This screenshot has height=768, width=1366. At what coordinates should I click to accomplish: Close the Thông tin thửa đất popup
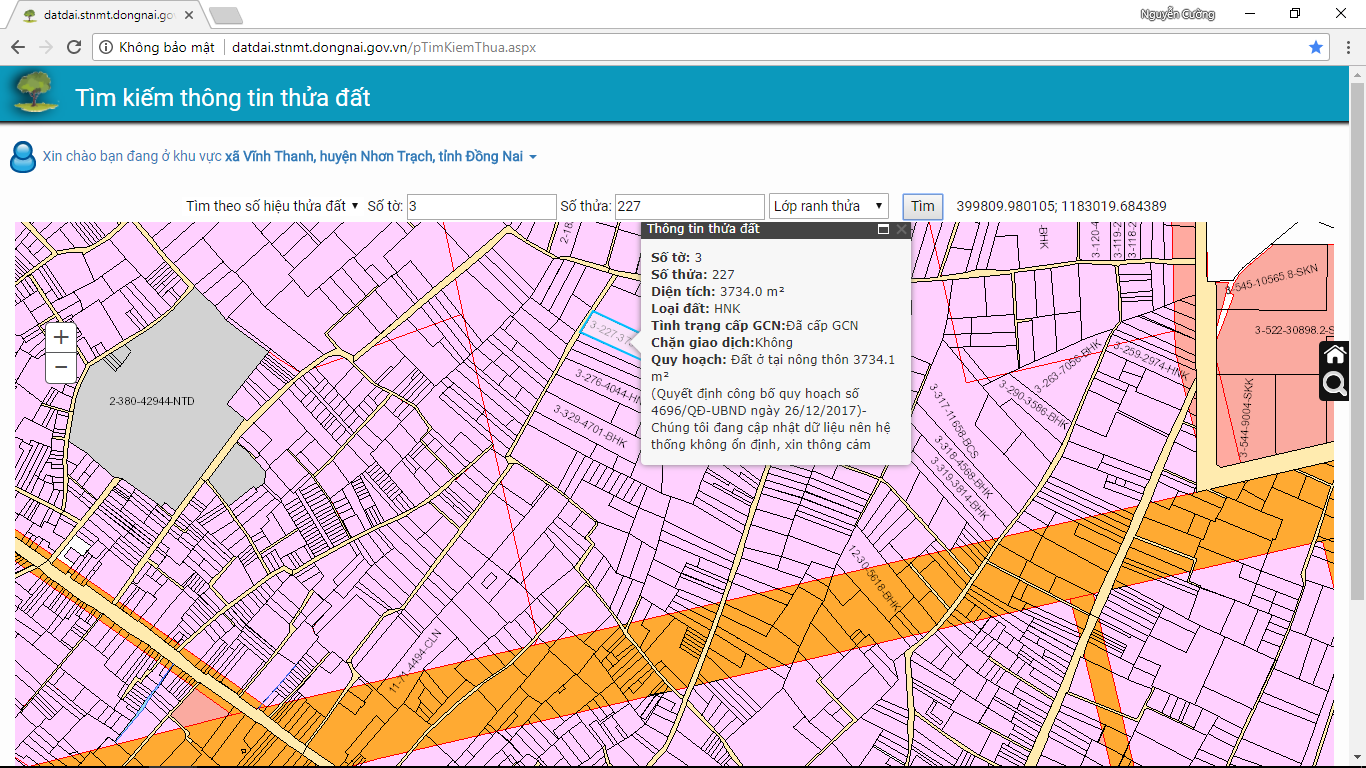901,229
